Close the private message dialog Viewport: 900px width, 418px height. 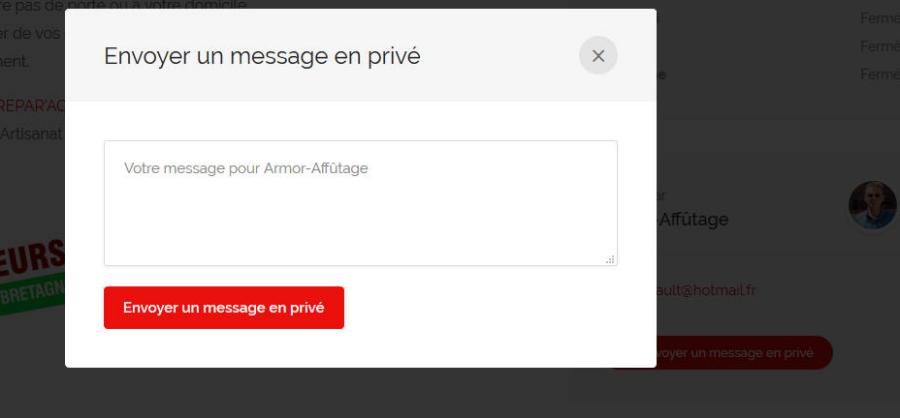pyautogui.click(x=598, y=56)
